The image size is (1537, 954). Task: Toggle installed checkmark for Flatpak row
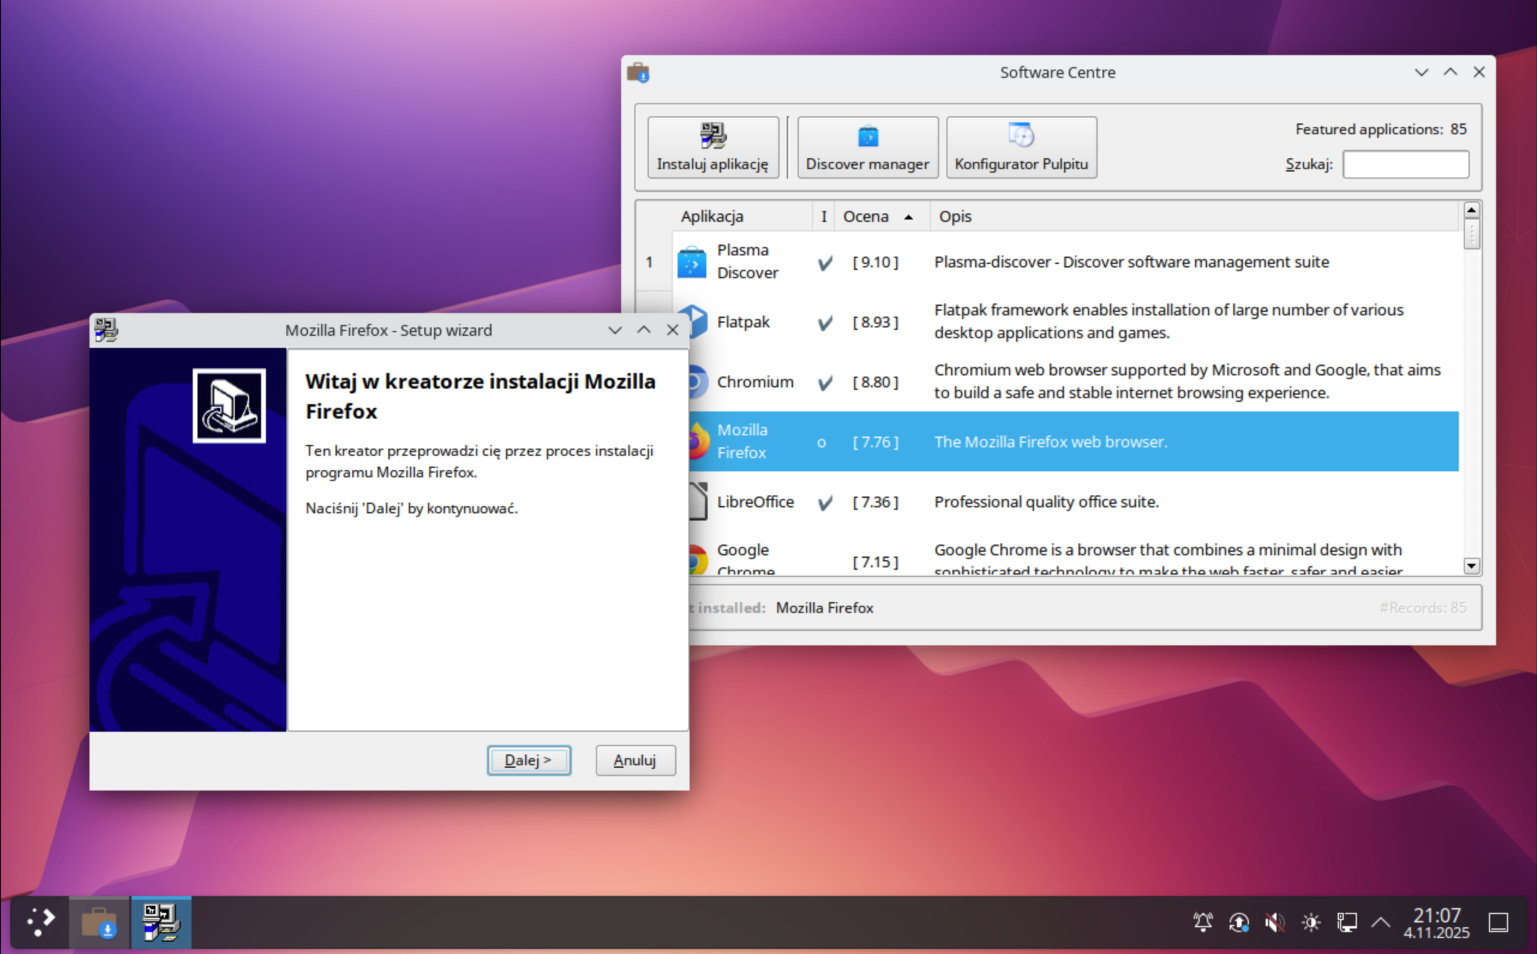[825, 323]
